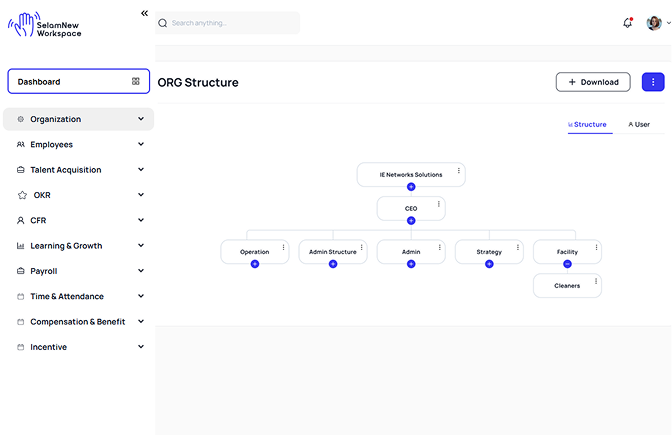672x435 pixels.
Task: Open the notifications bell
Action: pos(628,23)
